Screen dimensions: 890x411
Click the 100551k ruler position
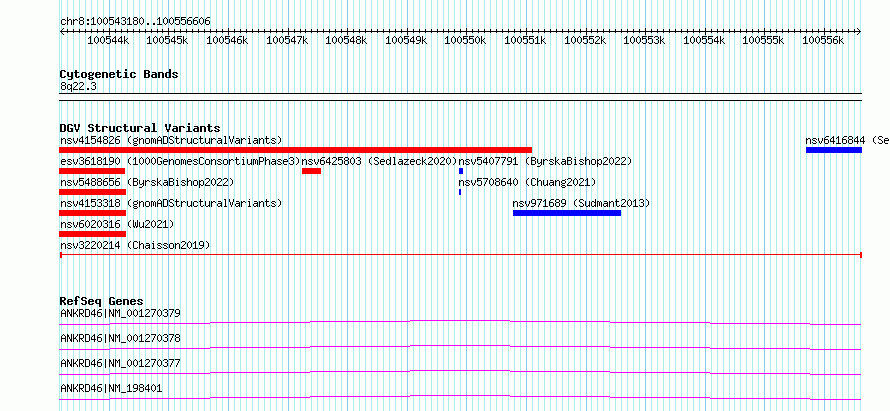point(525,40)
